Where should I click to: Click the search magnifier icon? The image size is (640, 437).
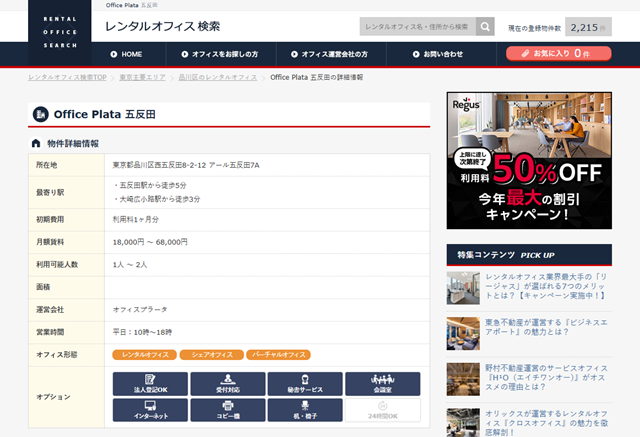(x=485, y=26)
